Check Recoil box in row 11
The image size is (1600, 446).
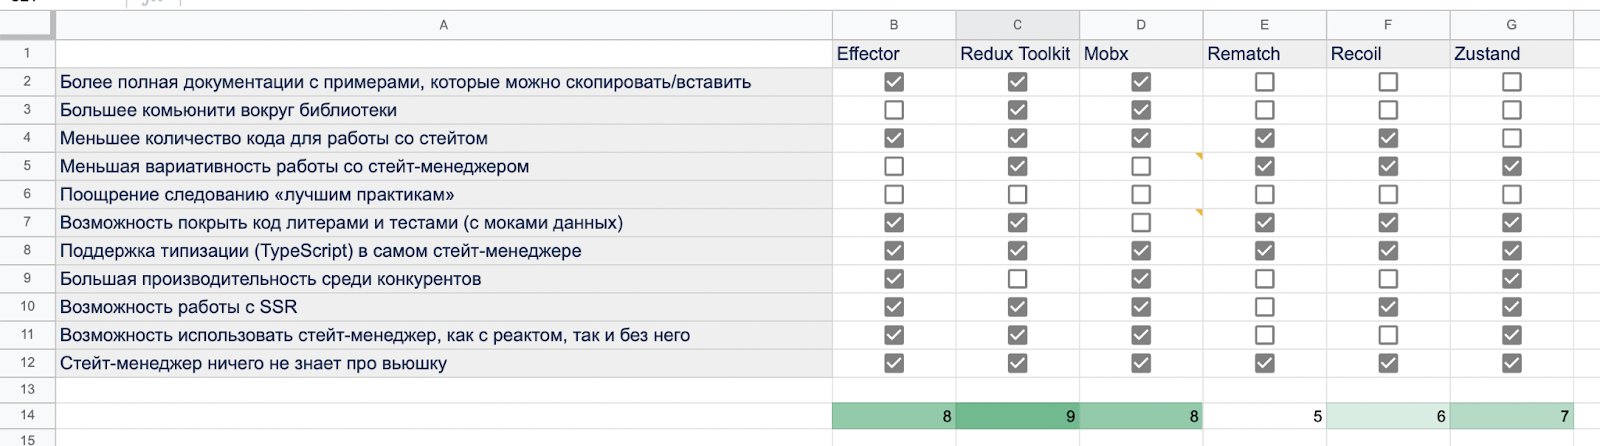[1388, 335]
